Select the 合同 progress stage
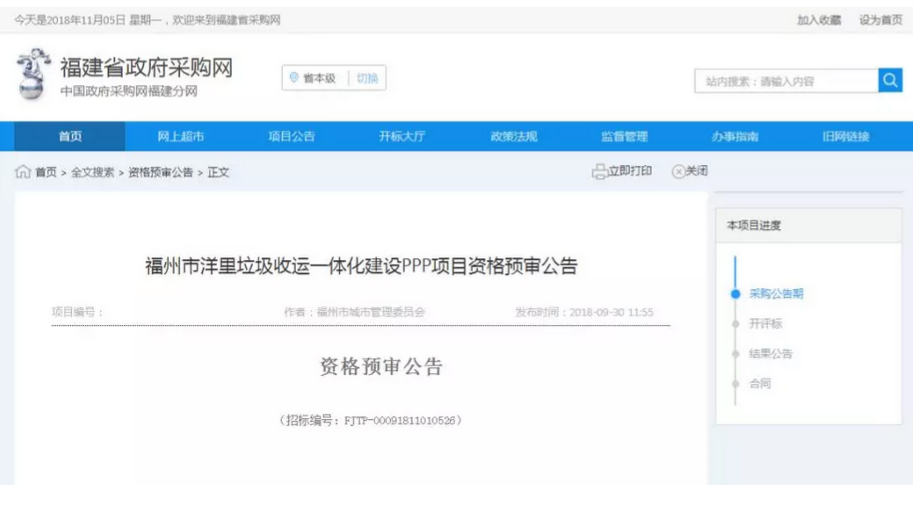The height and width of the screenshot is (519, 915). click(x=760, y=384)
